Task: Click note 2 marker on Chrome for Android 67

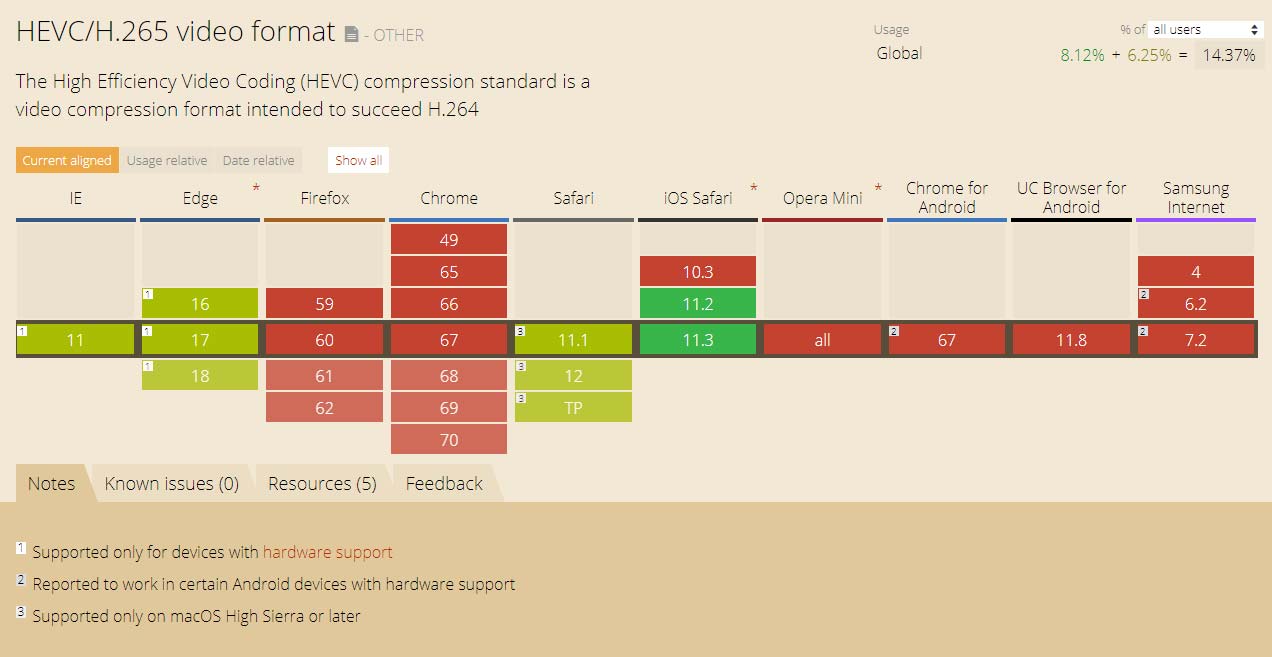Action: pyautogui.click(x=894, y=330)
